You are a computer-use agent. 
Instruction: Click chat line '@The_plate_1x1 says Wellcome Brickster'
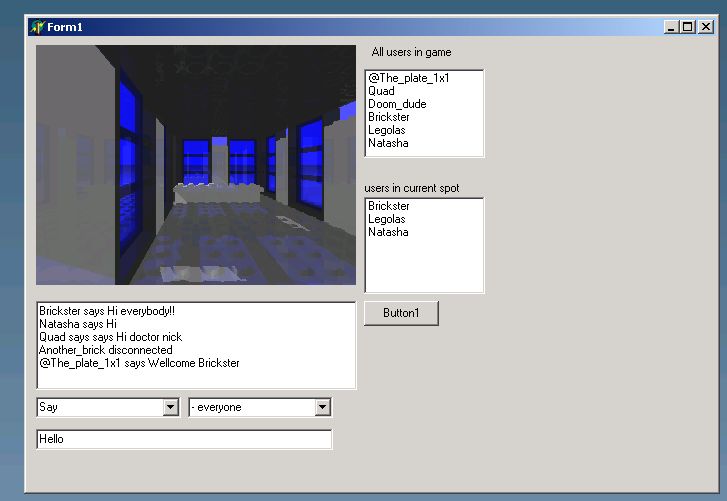coord(140,363)
